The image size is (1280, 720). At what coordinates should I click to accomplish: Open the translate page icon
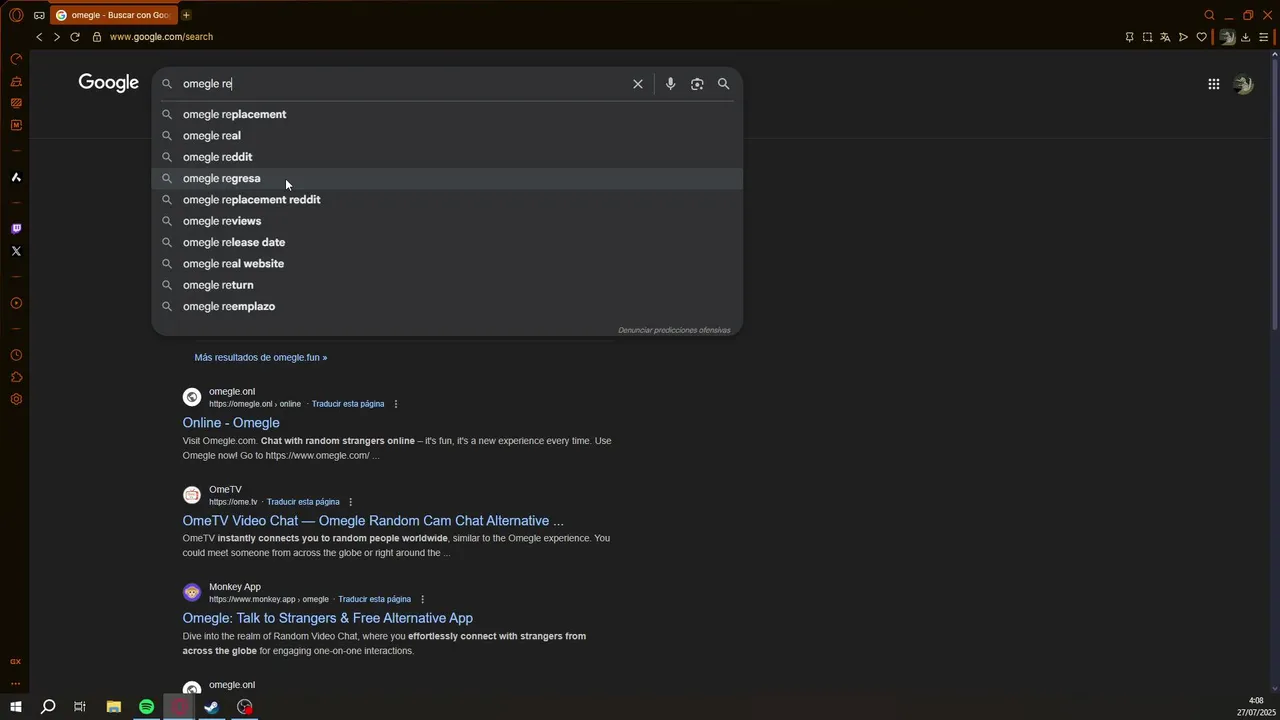(1165, 37)
